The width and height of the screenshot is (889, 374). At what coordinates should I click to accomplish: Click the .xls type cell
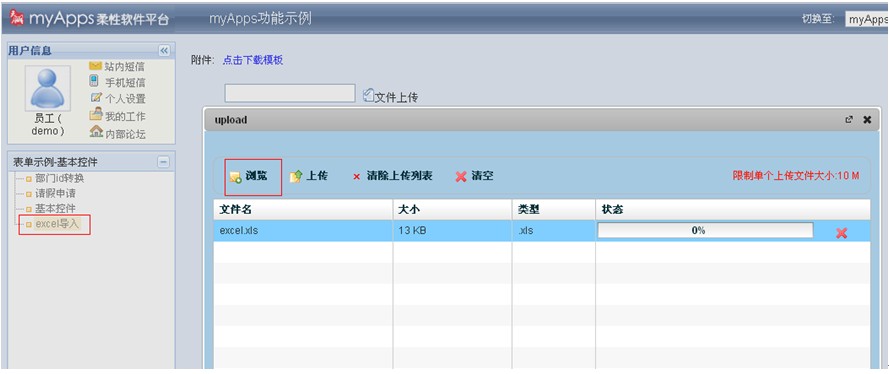[x=553, y=231]
